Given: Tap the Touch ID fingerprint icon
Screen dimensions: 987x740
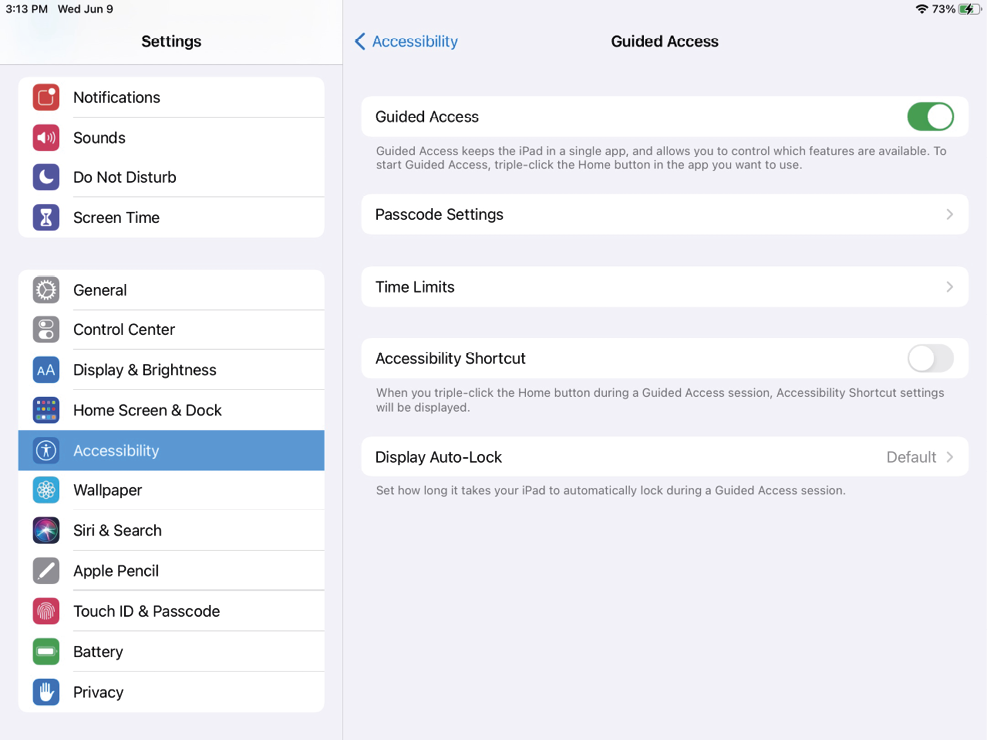Looking at the screenshot, I should click(x=46, y=611).
